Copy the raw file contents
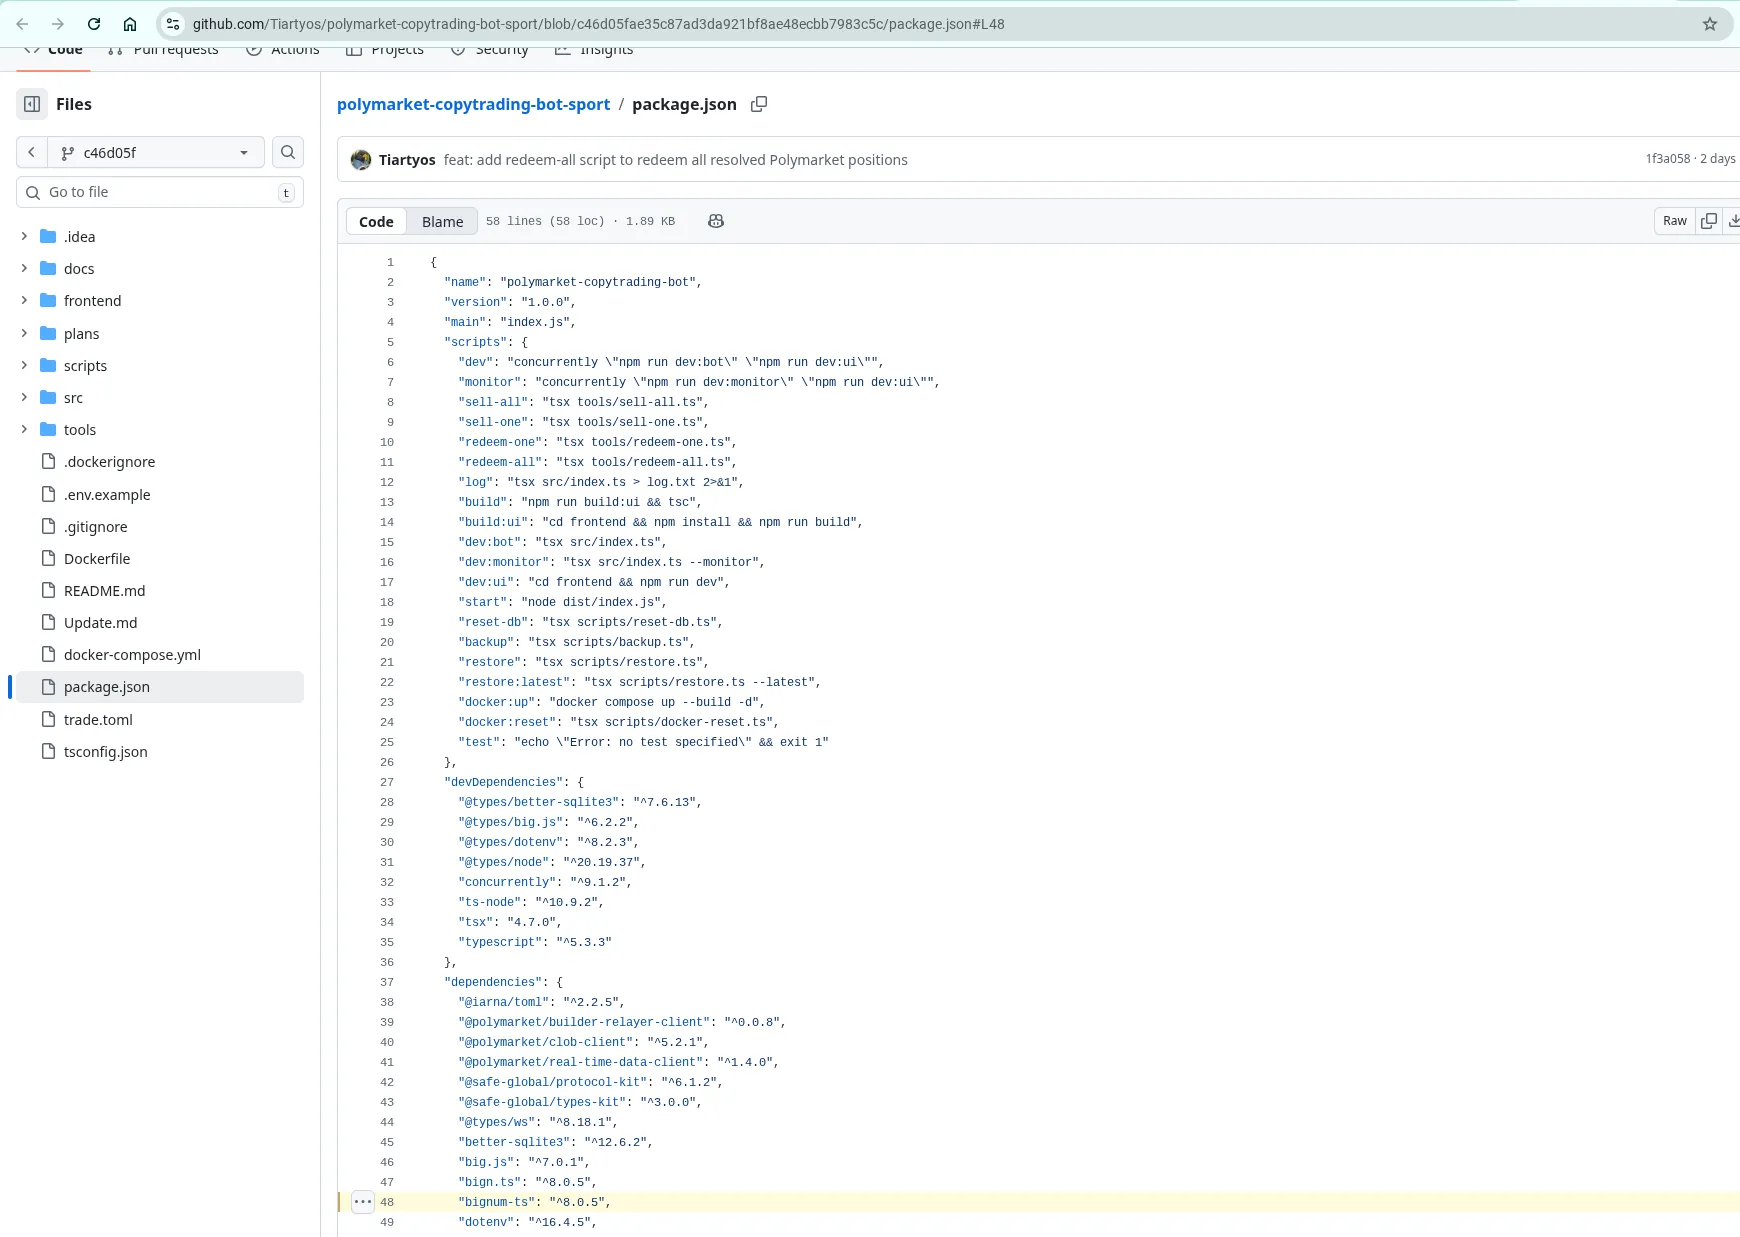The height and width of the screenshot is (1237, 1740). 1709,220
